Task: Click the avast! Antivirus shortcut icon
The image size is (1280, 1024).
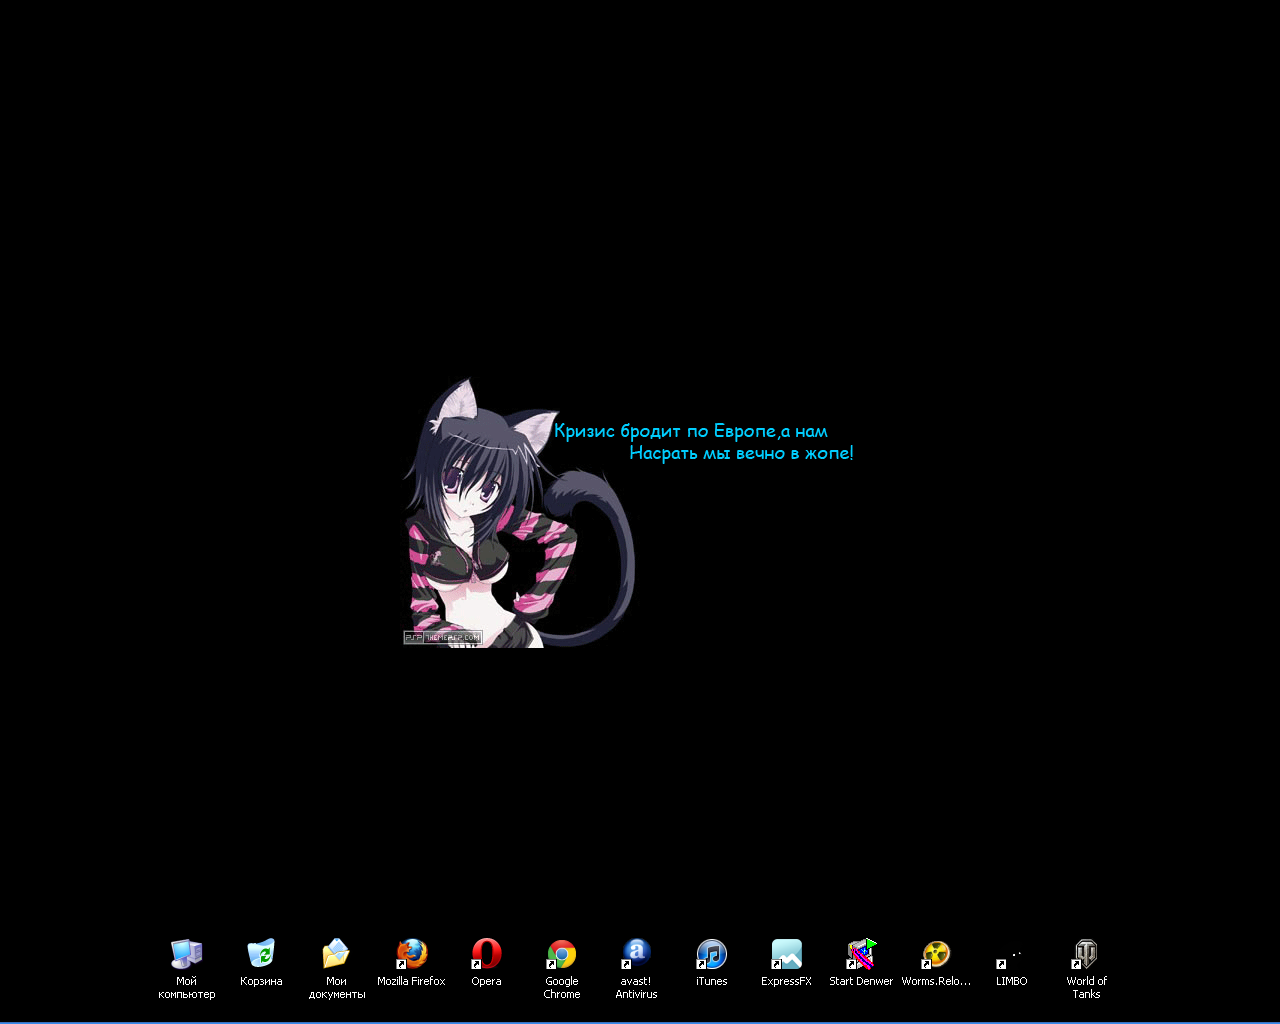Action: click(x=636, y=954)
